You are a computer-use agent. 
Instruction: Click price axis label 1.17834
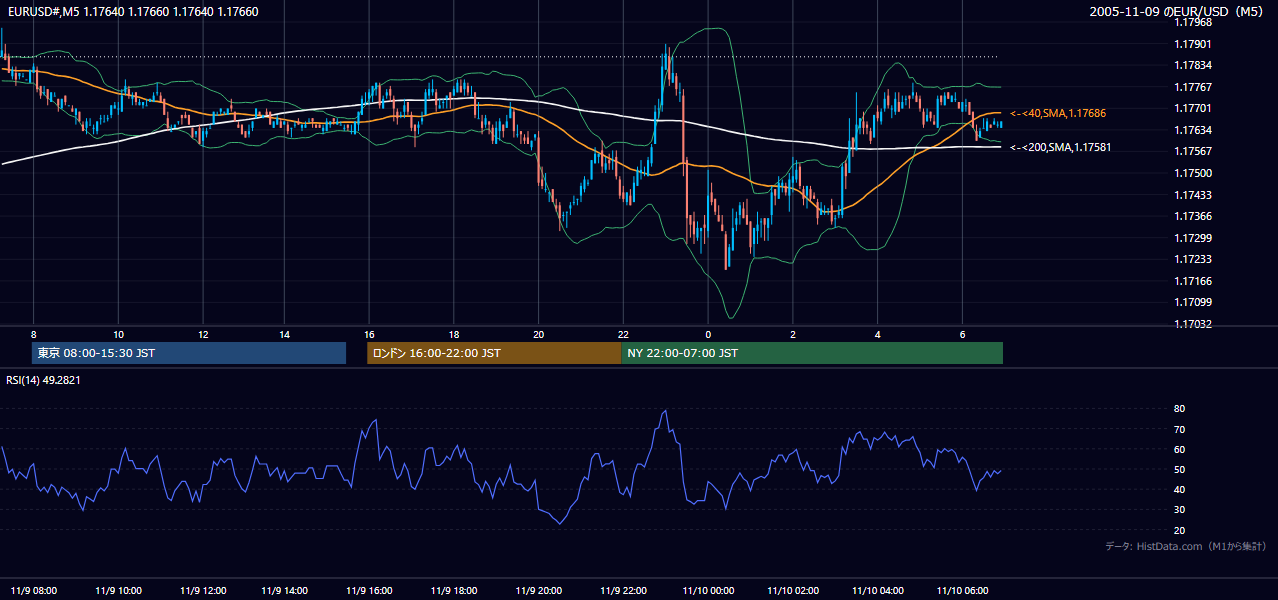1192,65
